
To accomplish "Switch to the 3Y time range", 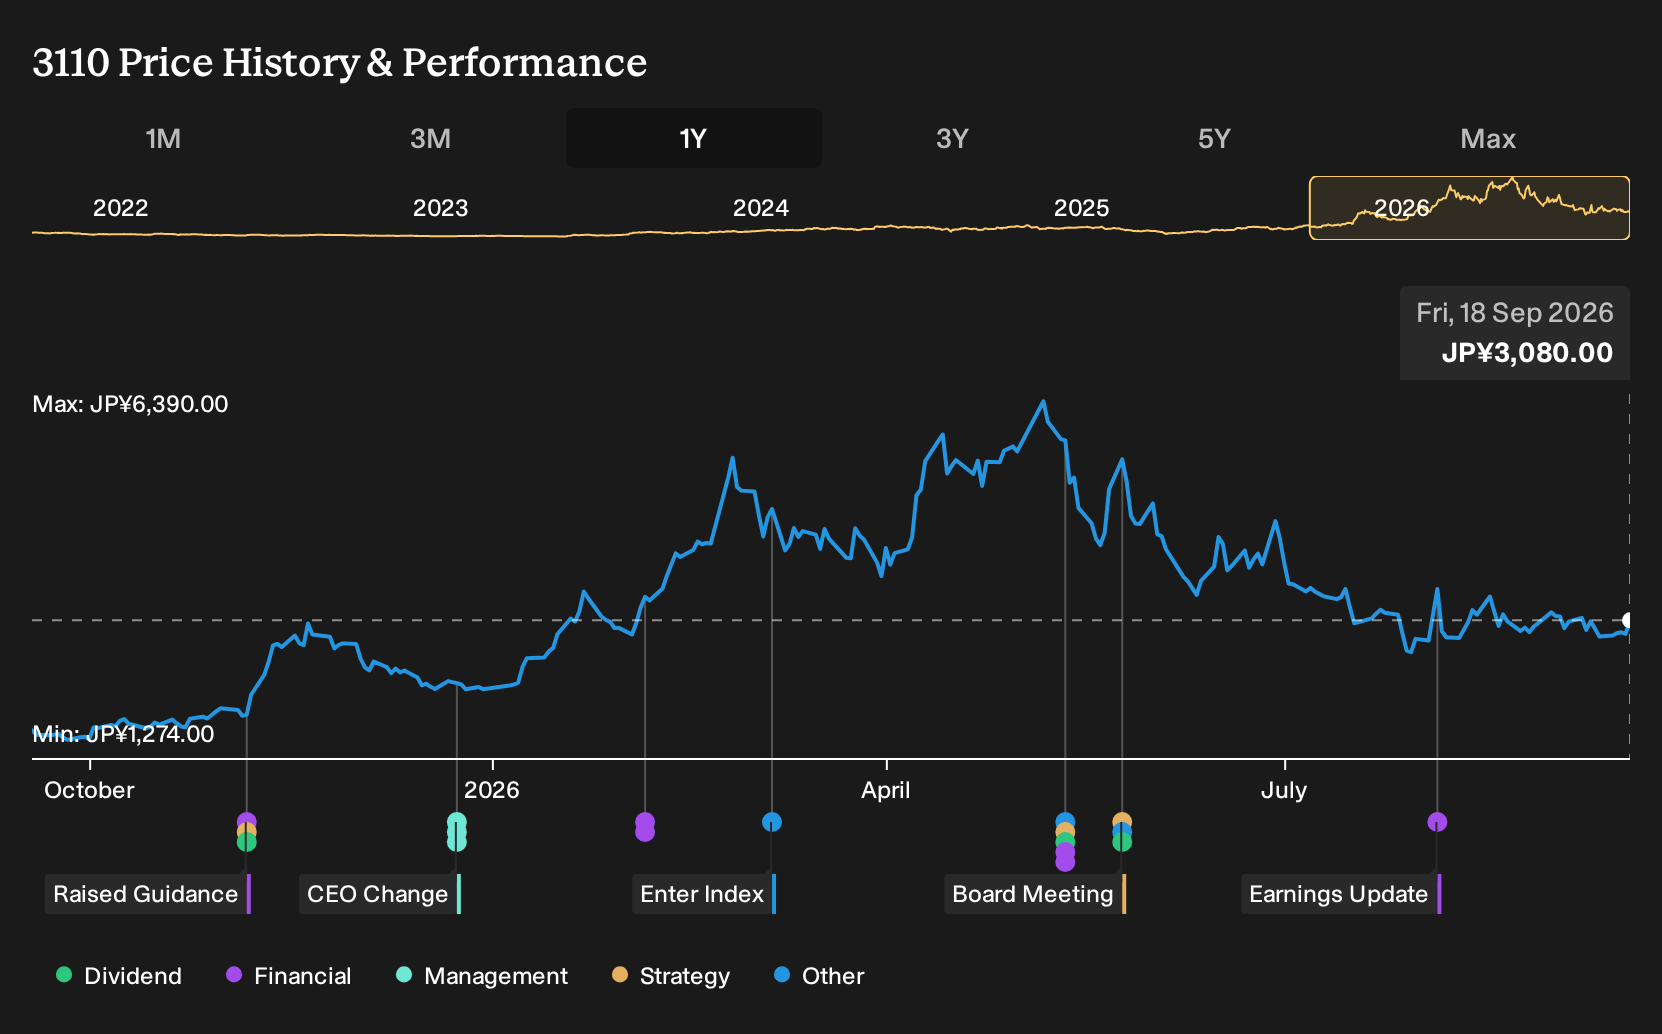I will [952, 138].
